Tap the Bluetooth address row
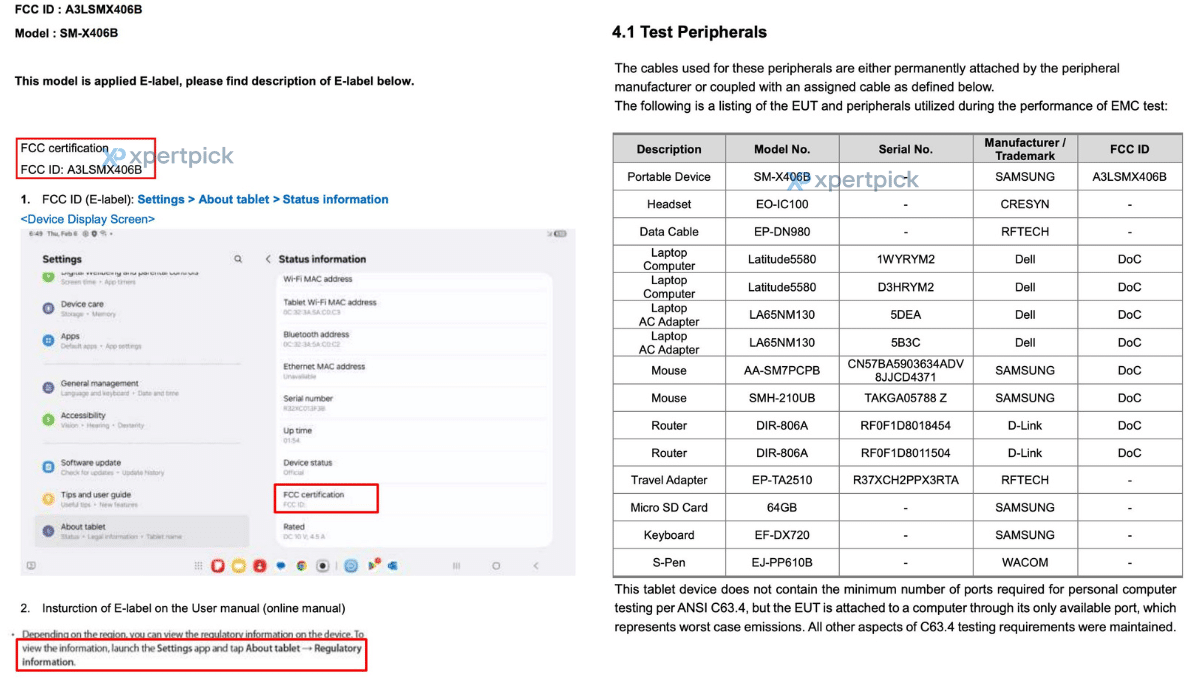 (x=415, y=339)
